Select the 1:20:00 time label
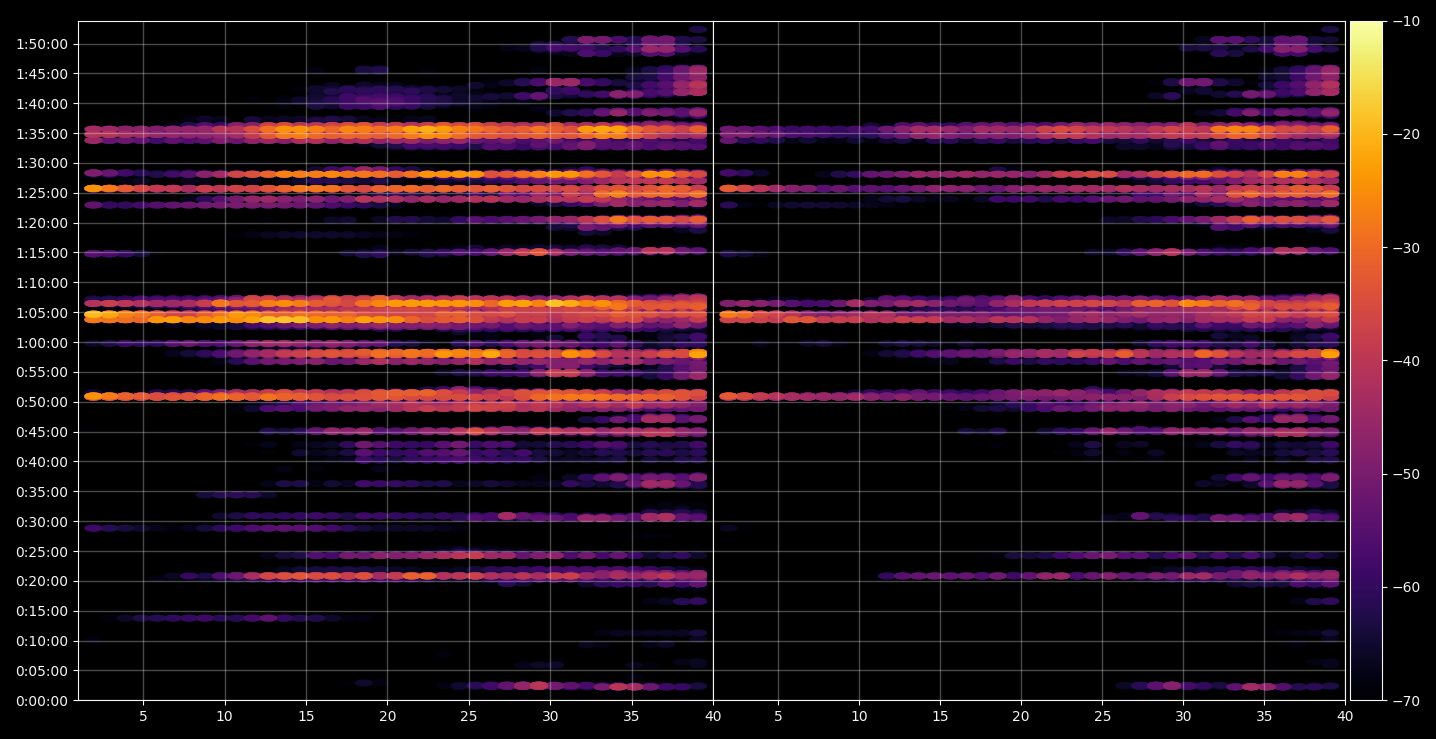 [42, 223]
